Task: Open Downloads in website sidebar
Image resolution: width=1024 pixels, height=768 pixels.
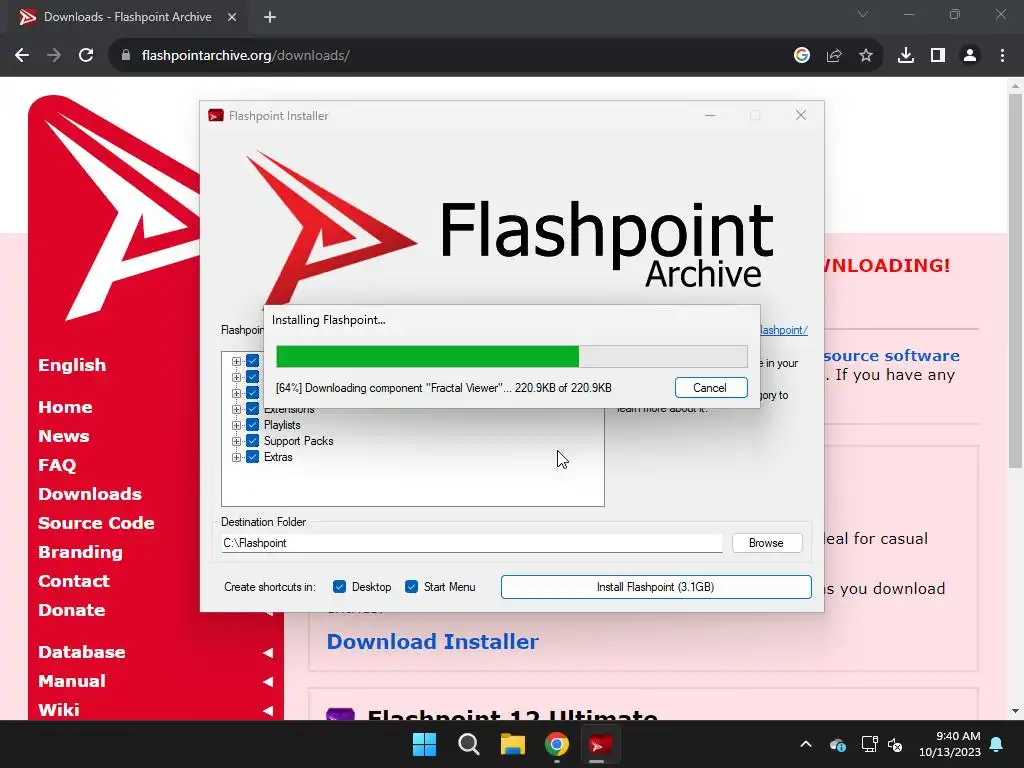Action: (x=90, y=494)
